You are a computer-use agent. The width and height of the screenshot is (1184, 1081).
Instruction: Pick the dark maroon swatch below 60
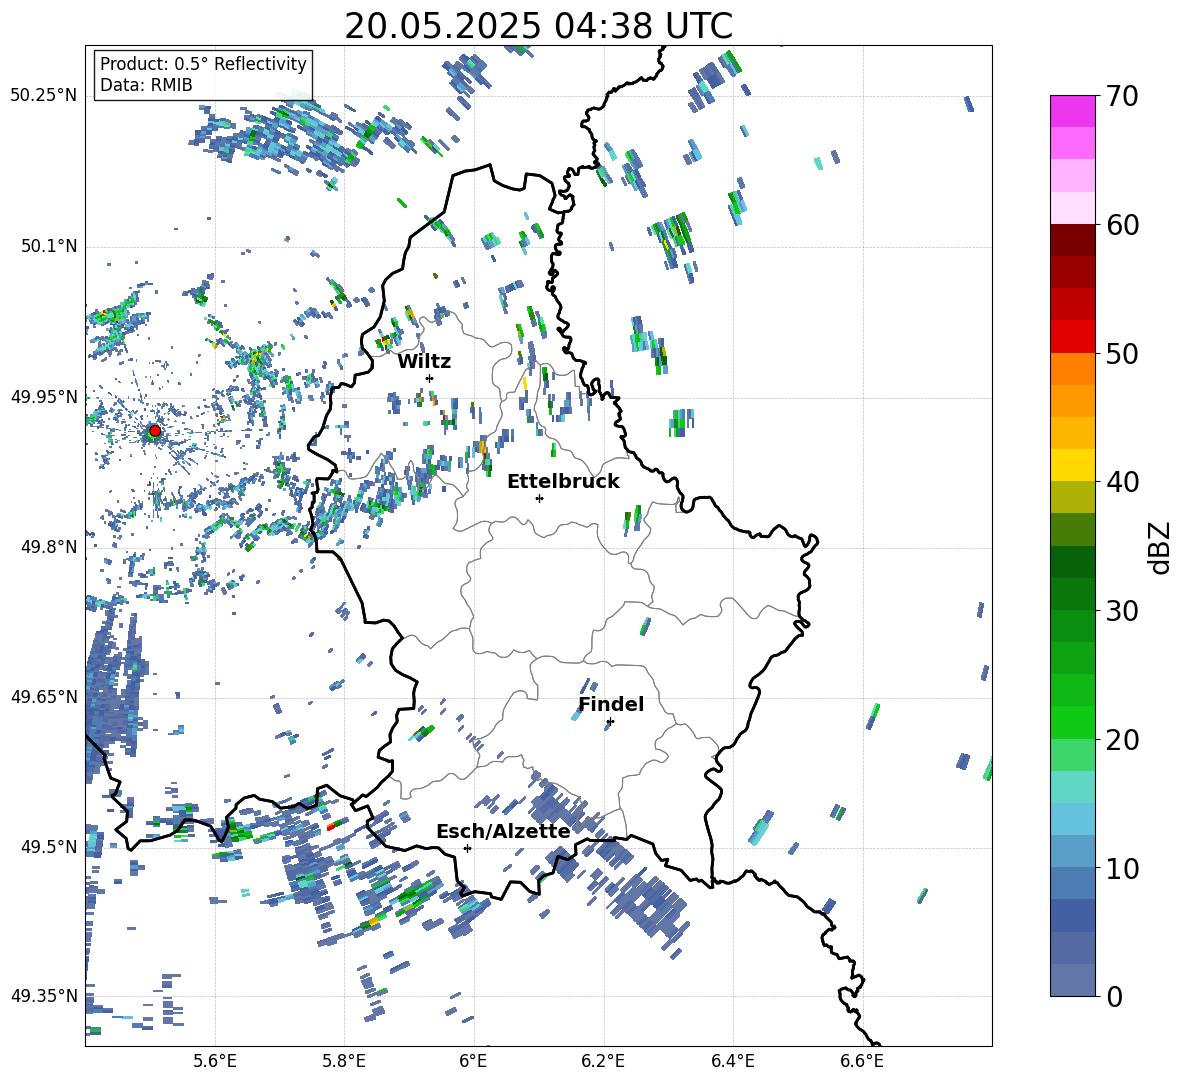(1072, 240)
